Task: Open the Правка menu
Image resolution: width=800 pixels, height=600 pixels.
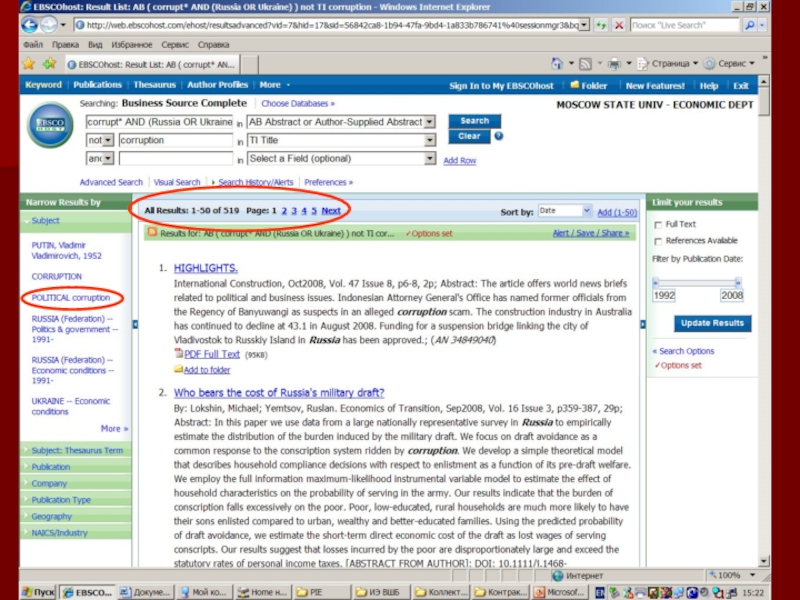Action: (65, 45)
